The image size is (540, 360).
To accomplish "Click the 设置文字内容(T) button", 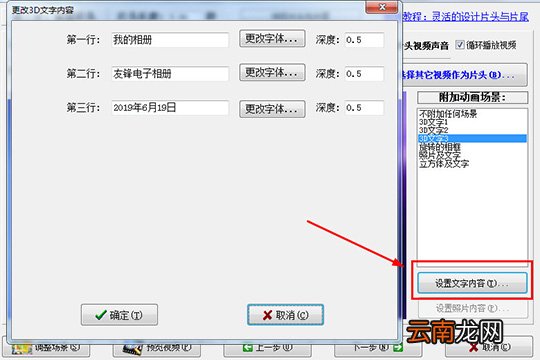I will pyautogui.click(x=472, y=283).
